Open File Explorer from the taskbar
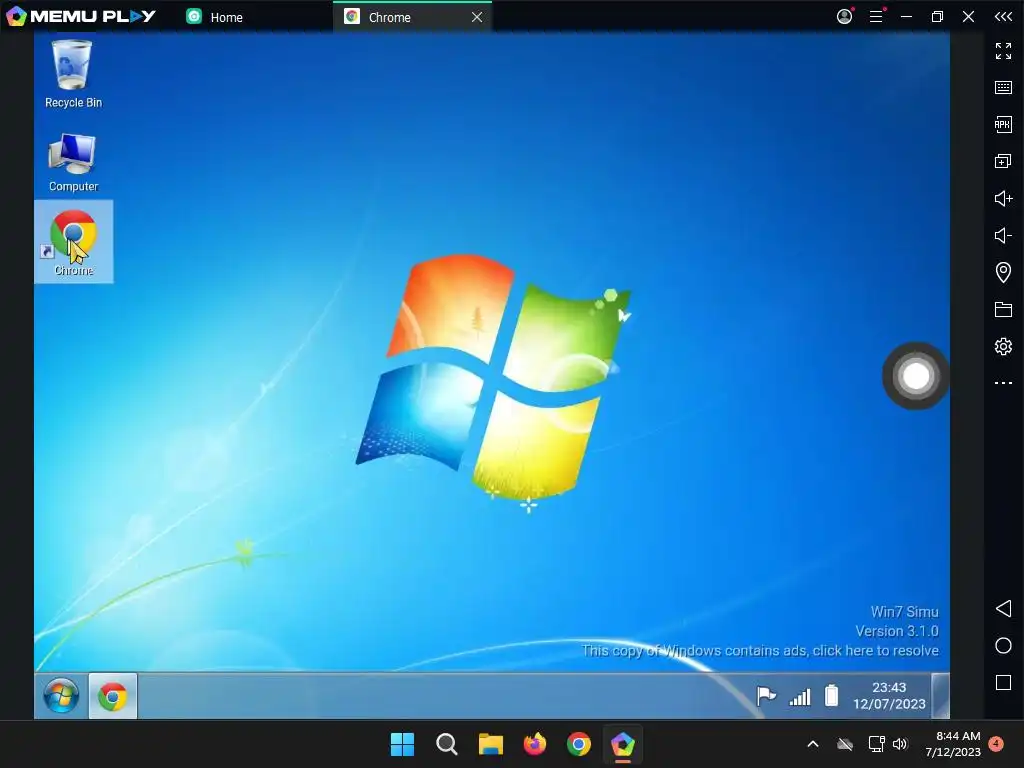This screenshot has width=1024, height=768. coord(490,744)
